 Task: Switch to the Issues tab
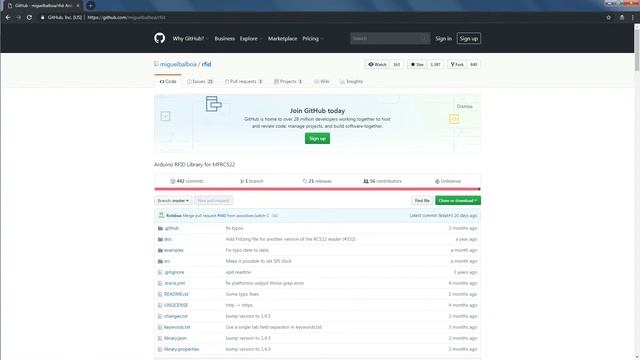[200, 82]
